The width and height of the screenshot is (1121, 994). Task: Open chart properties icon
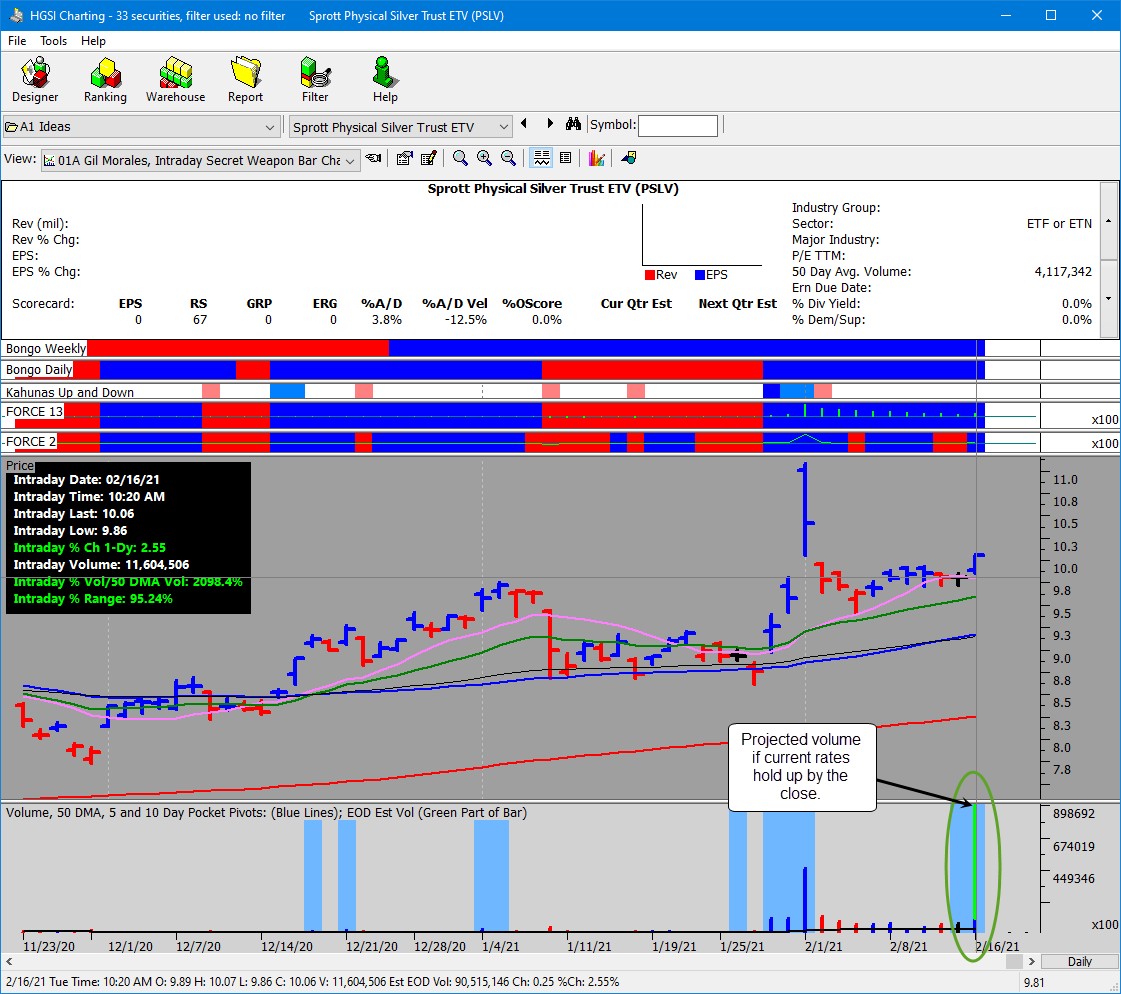[x=405, y=158]
